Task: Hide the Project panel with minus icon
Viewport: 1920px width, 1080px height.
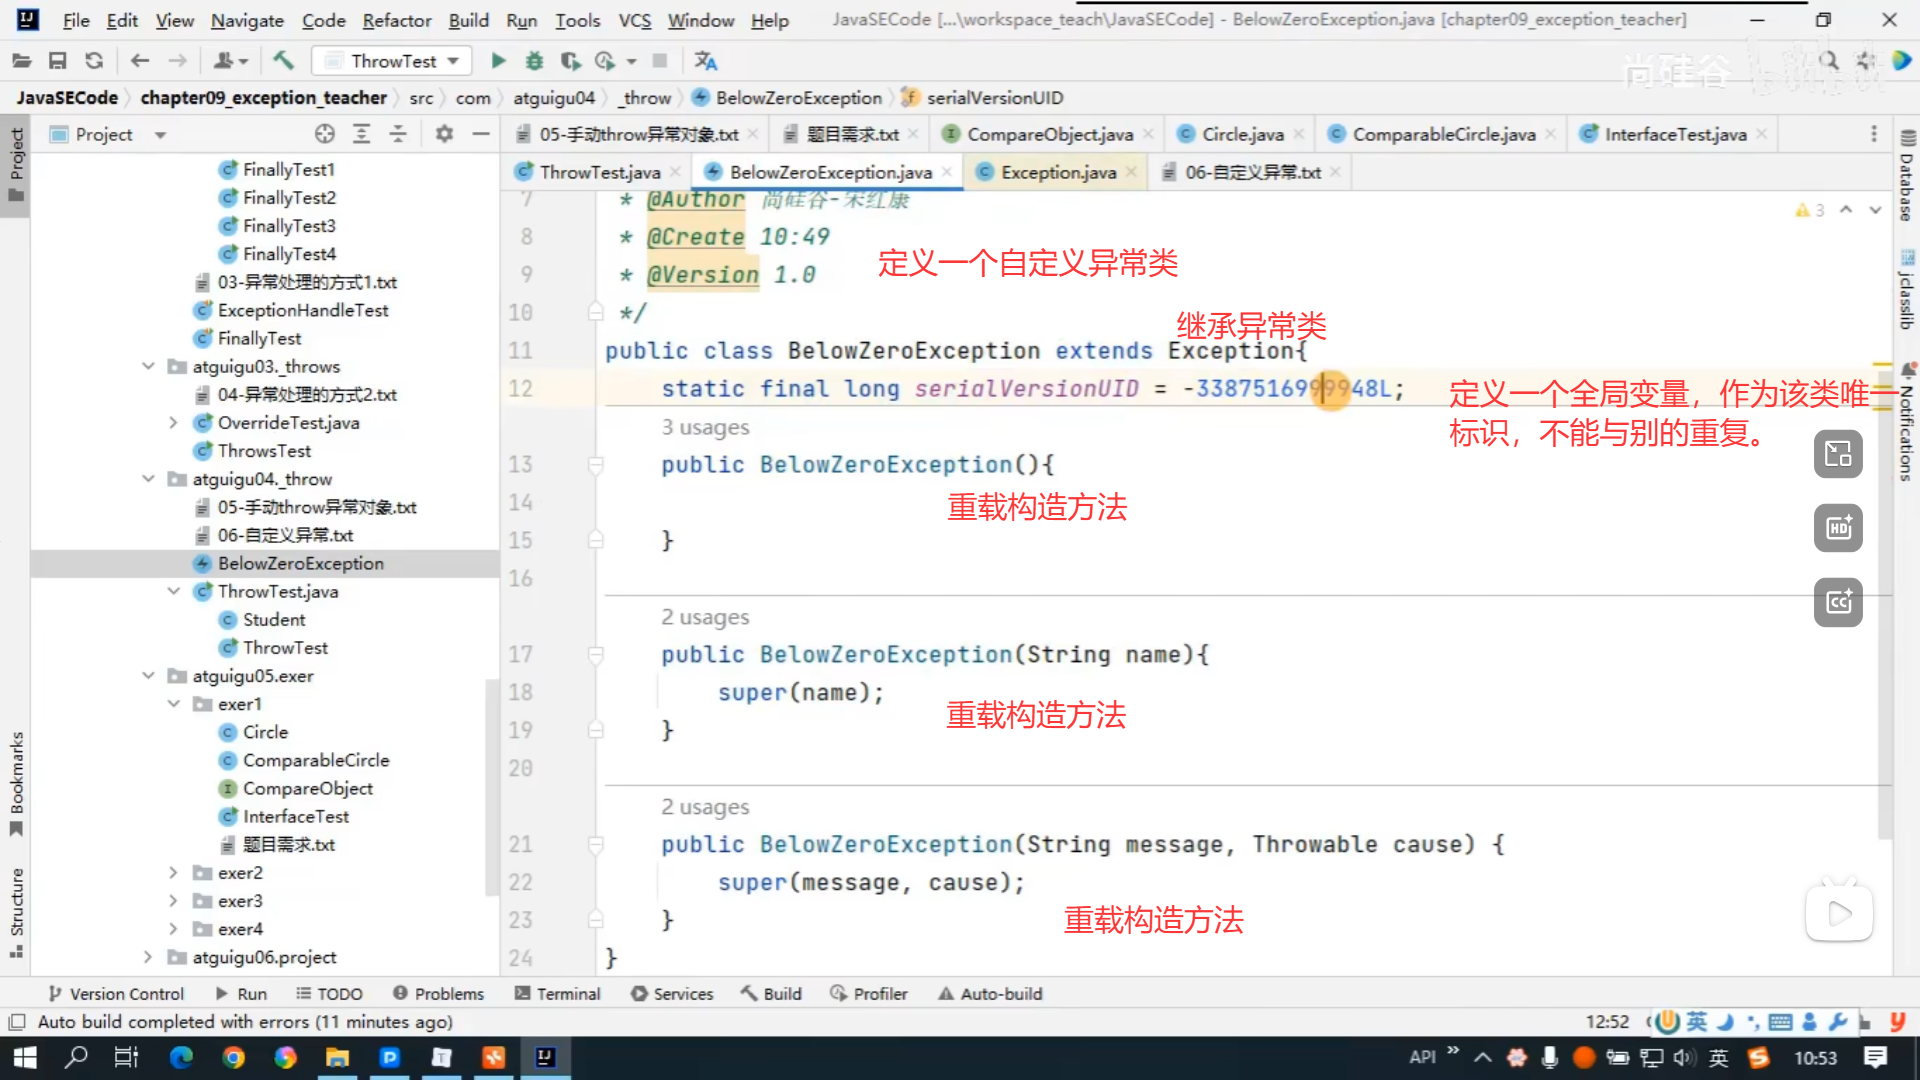Action: 481,134
